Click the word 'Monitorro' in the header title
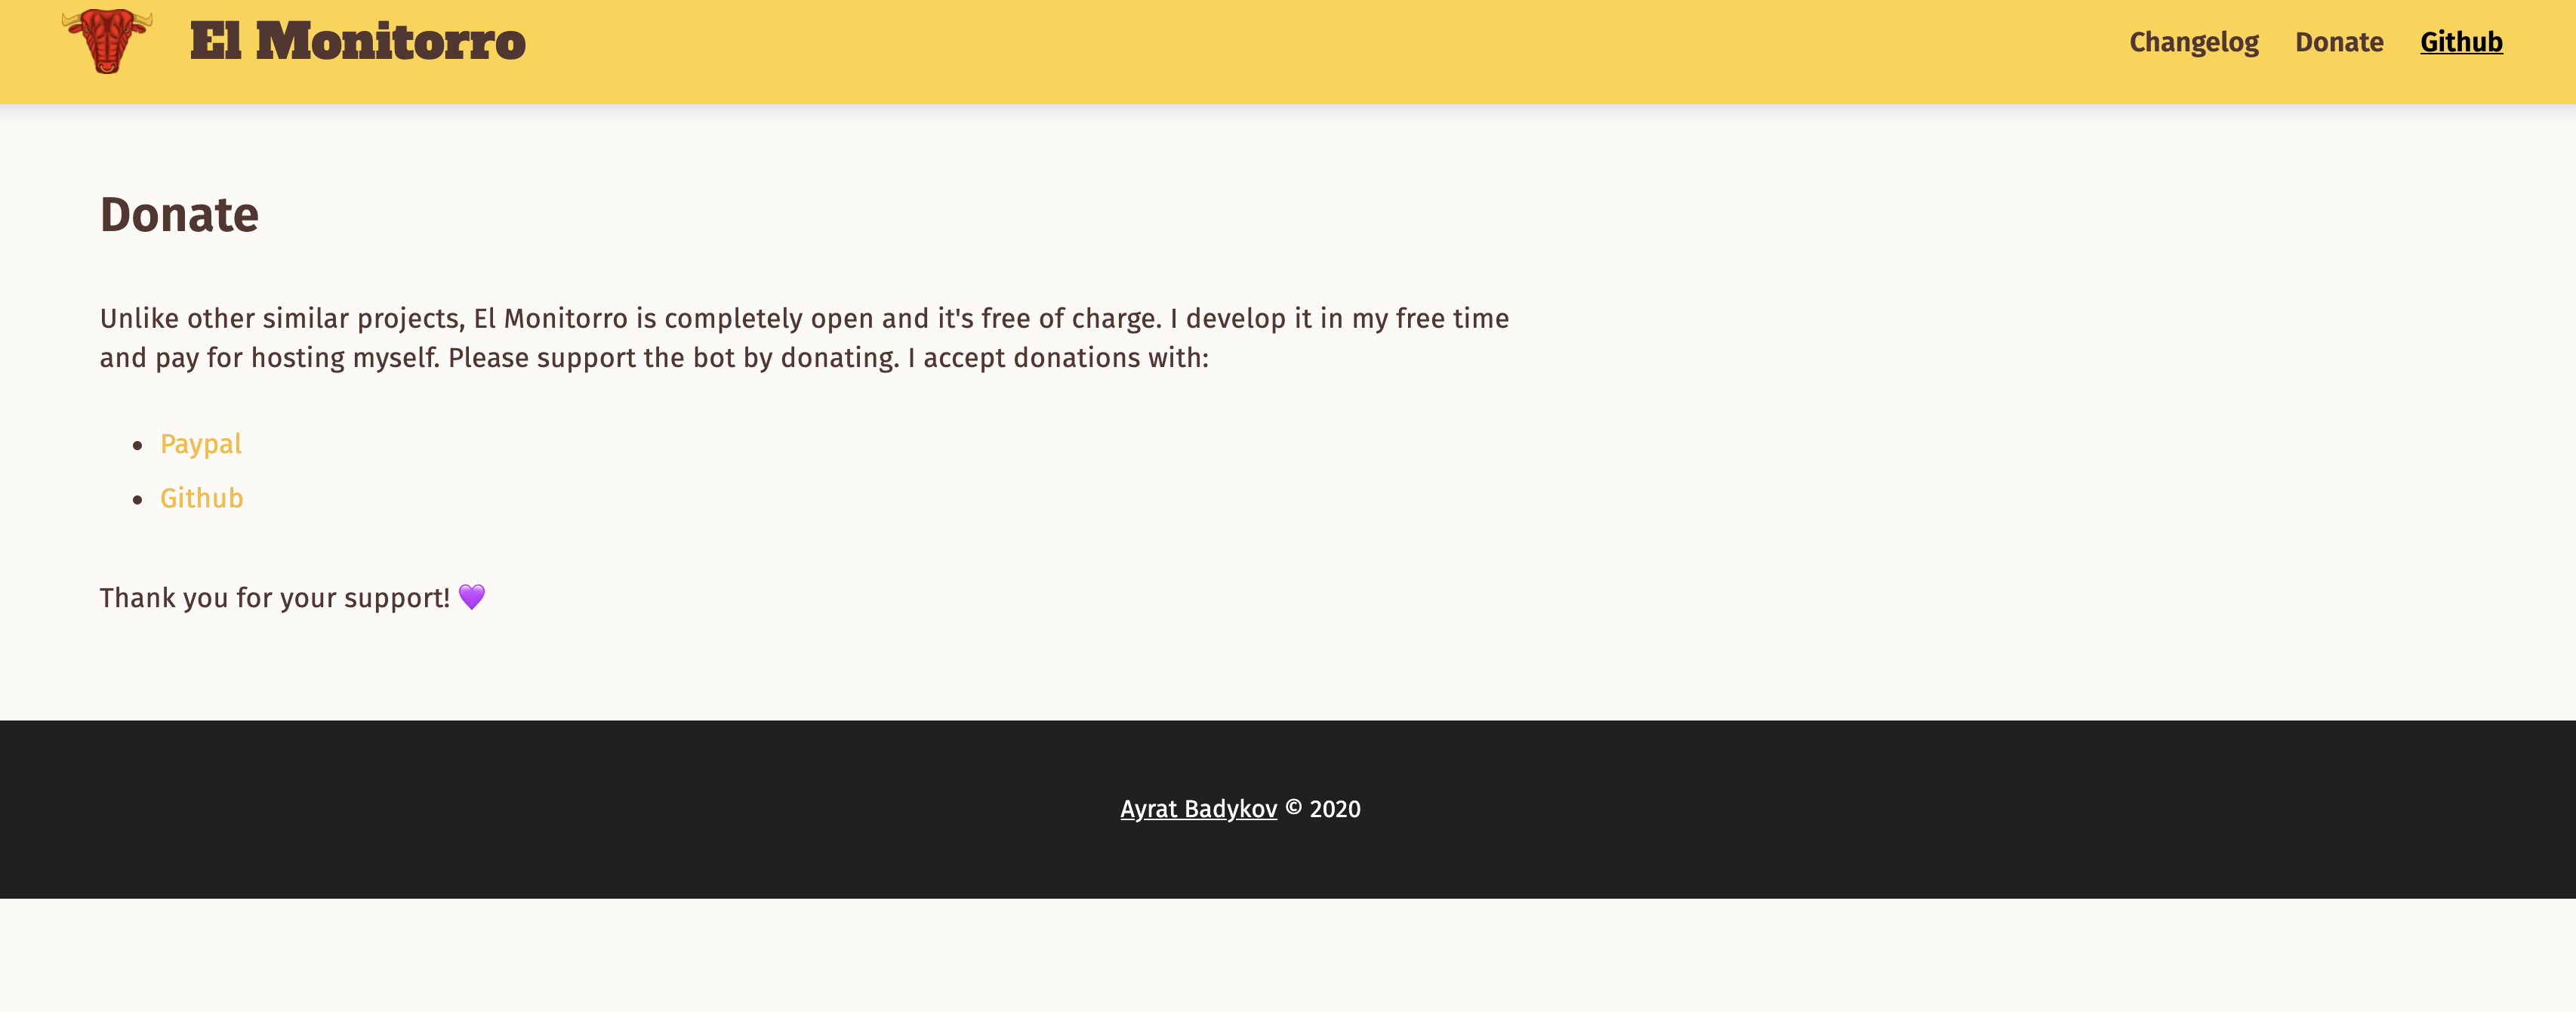2576x1012 pixels. (390, 42)
